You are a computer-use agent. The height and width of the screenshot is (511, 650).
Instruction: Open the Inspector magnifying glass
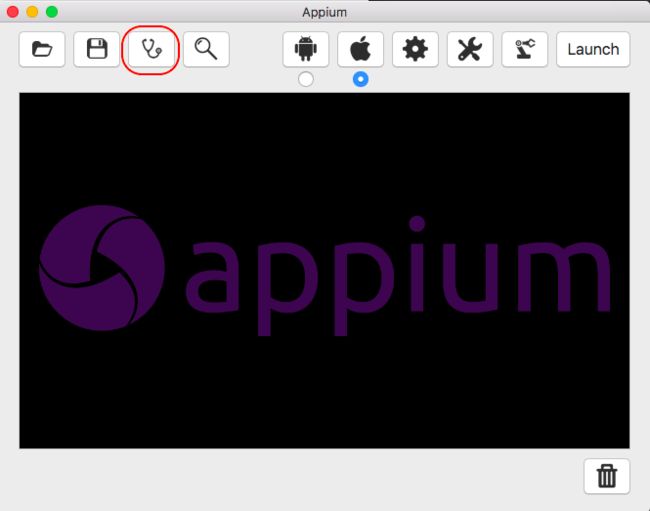tap(206, 49)
